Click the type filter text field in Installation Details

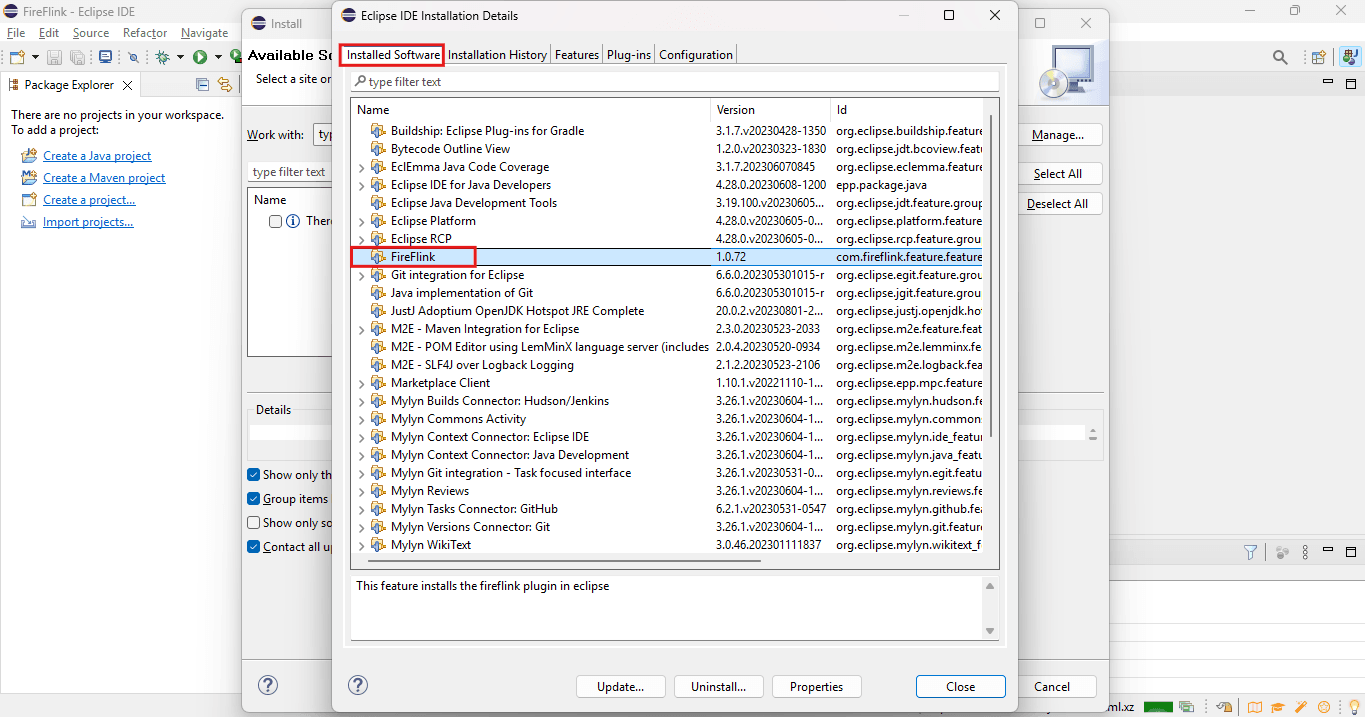pos(674,82)
